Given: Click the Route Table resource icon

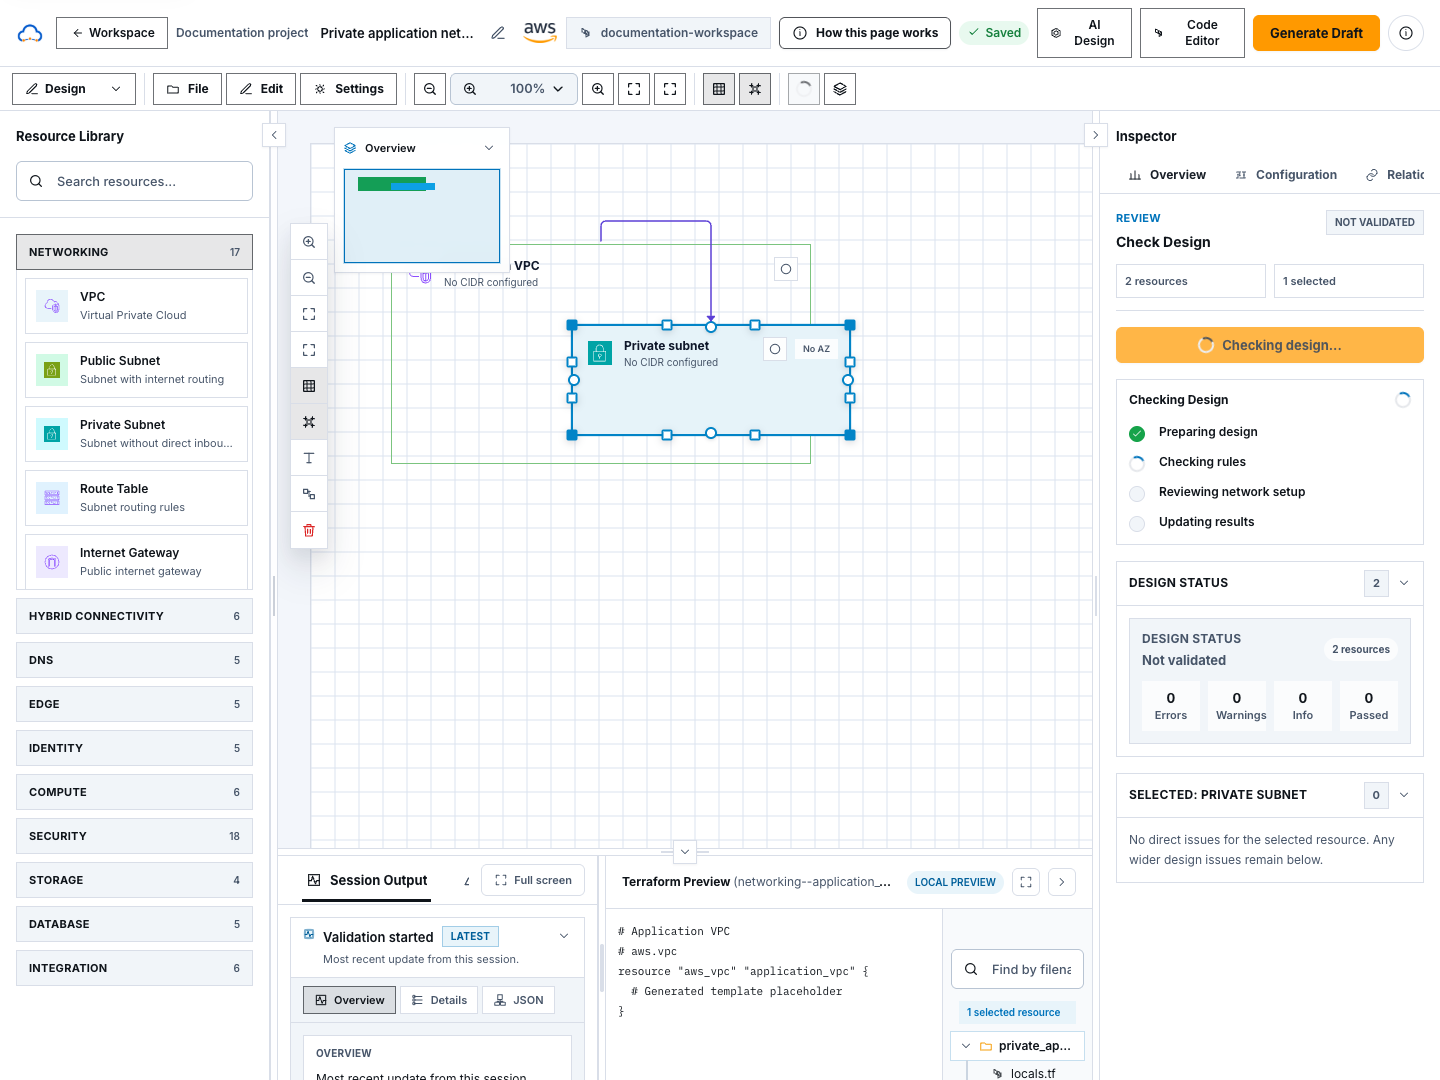Looking at the screenshot, I should click(x=52, y=498).
